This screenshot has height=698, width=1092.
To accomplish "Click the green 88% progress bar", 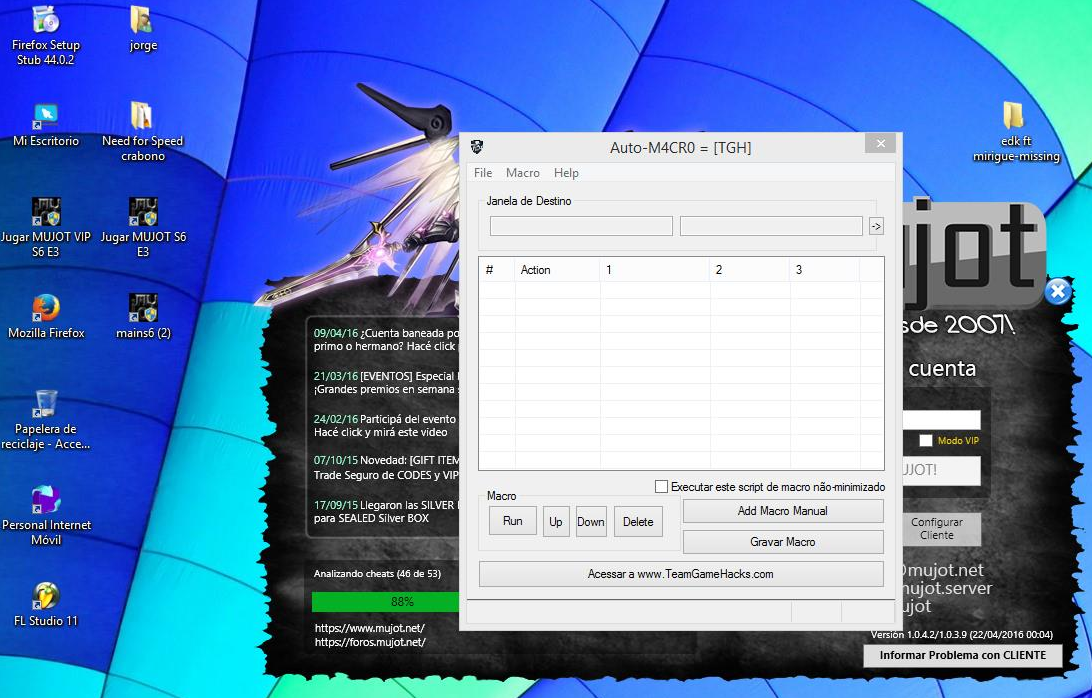I will point(385,602).
